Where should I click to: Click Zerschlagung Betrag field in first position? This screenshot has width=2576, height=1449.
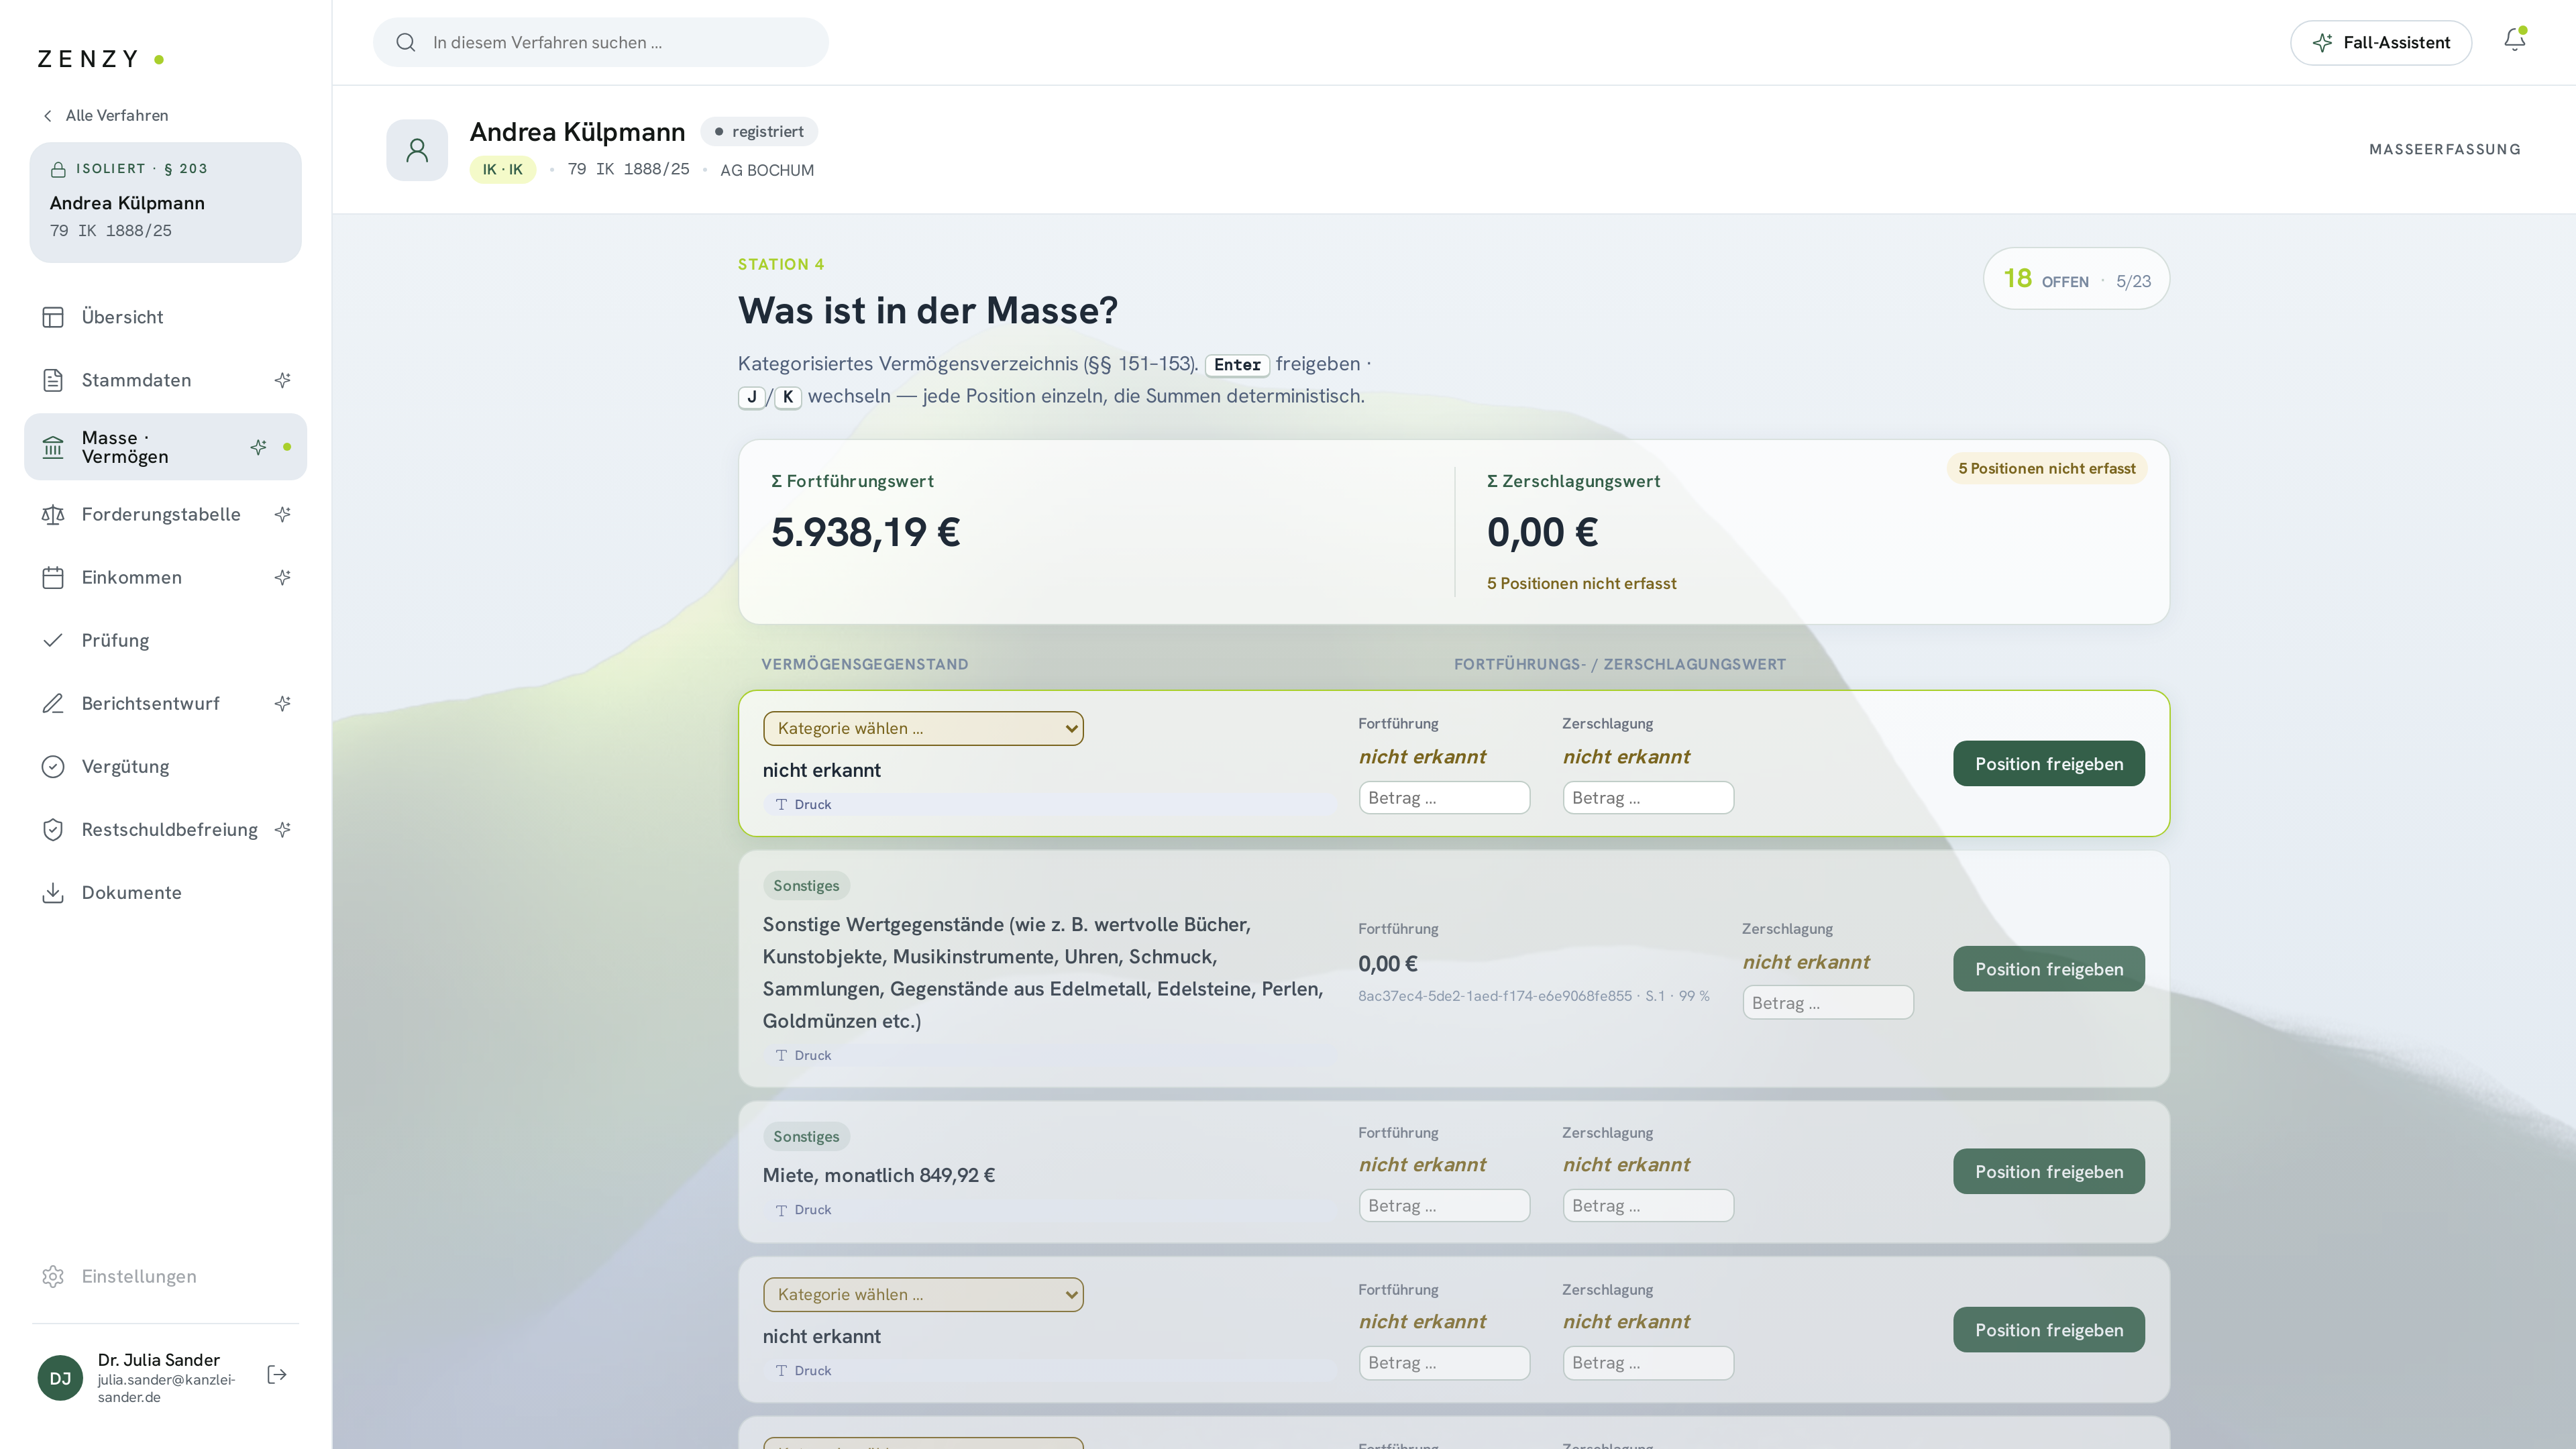1648,797
